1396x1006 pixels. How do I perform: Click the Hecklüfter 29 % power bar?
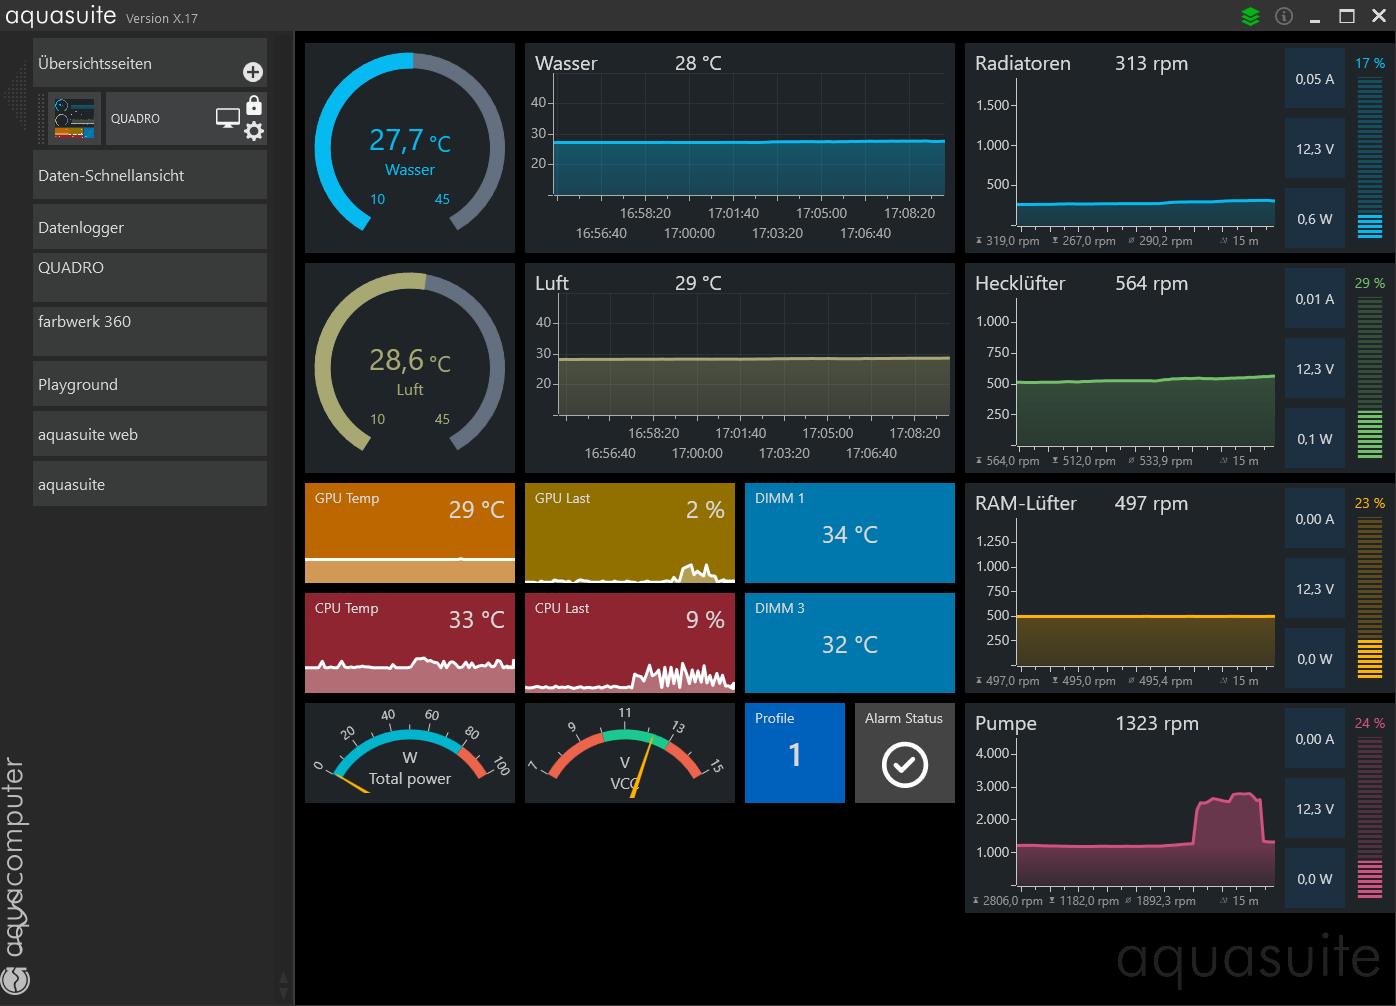[1370, 377]
